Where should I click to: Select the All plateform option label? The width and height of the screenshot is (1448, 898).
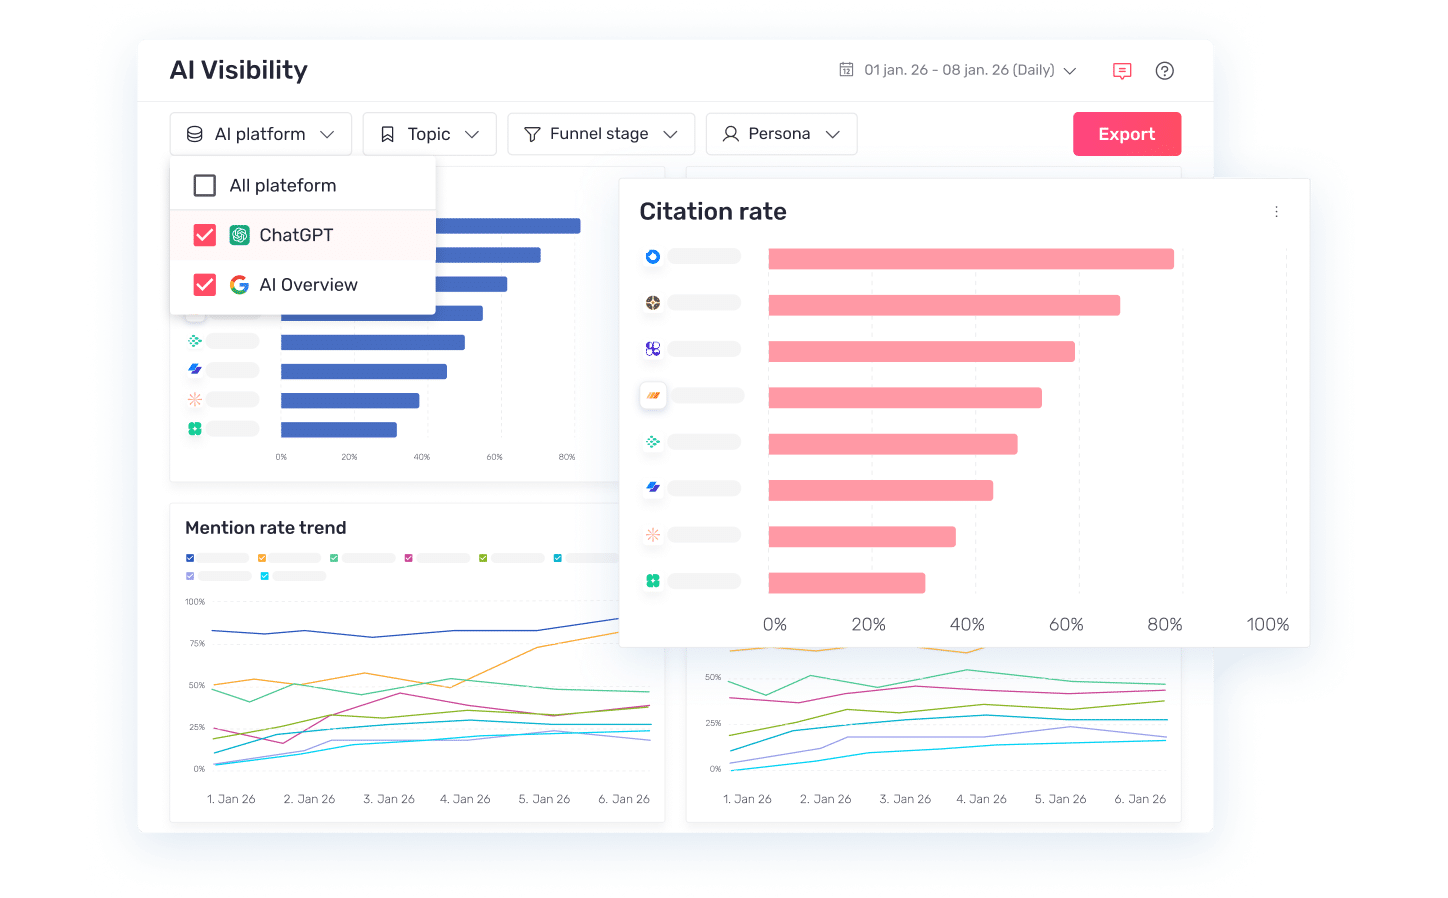[283, 186]
